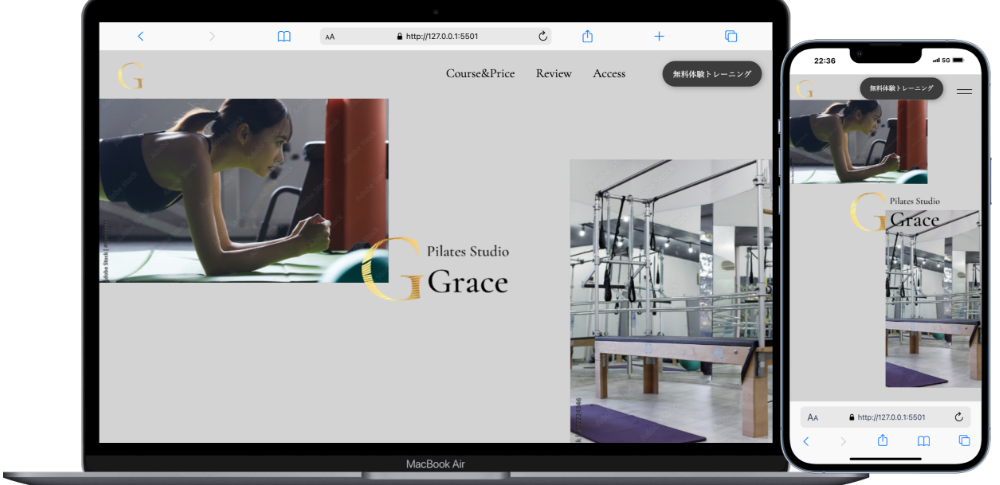Tap the bookmarks icon in iPhone bottom toolbar
This screenshot has height=485, width=1000.
tap(924, 441)
